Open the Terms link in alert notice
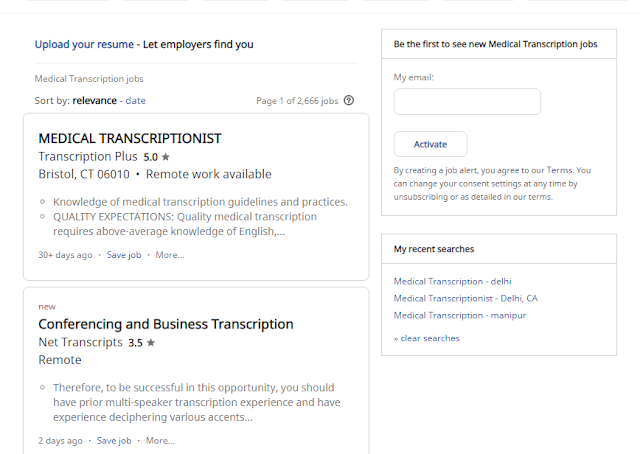The width and height of the screenshot is (640, 454). point(559,170)
